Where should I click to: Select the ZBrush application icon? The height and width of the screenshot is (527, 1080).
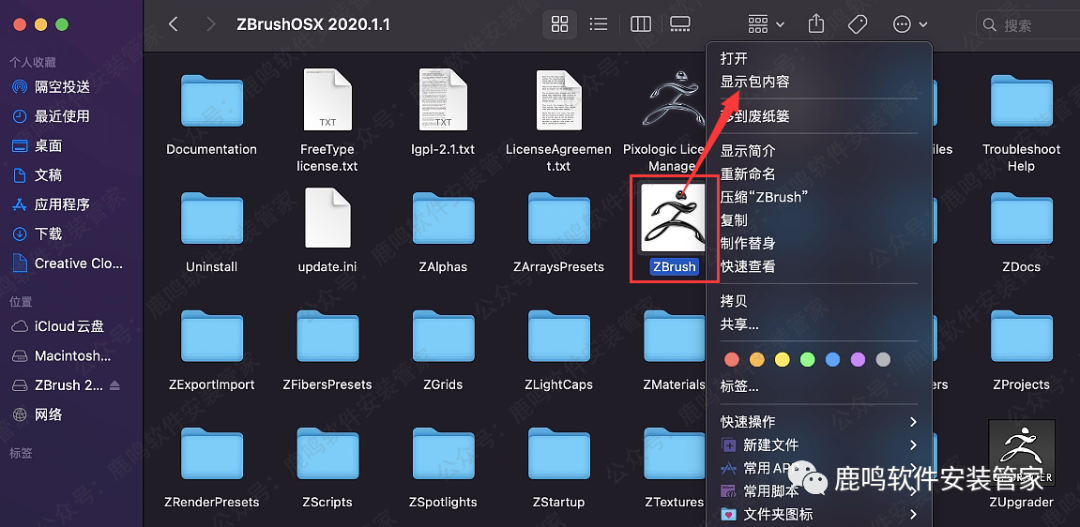click(x=674, y=219)
